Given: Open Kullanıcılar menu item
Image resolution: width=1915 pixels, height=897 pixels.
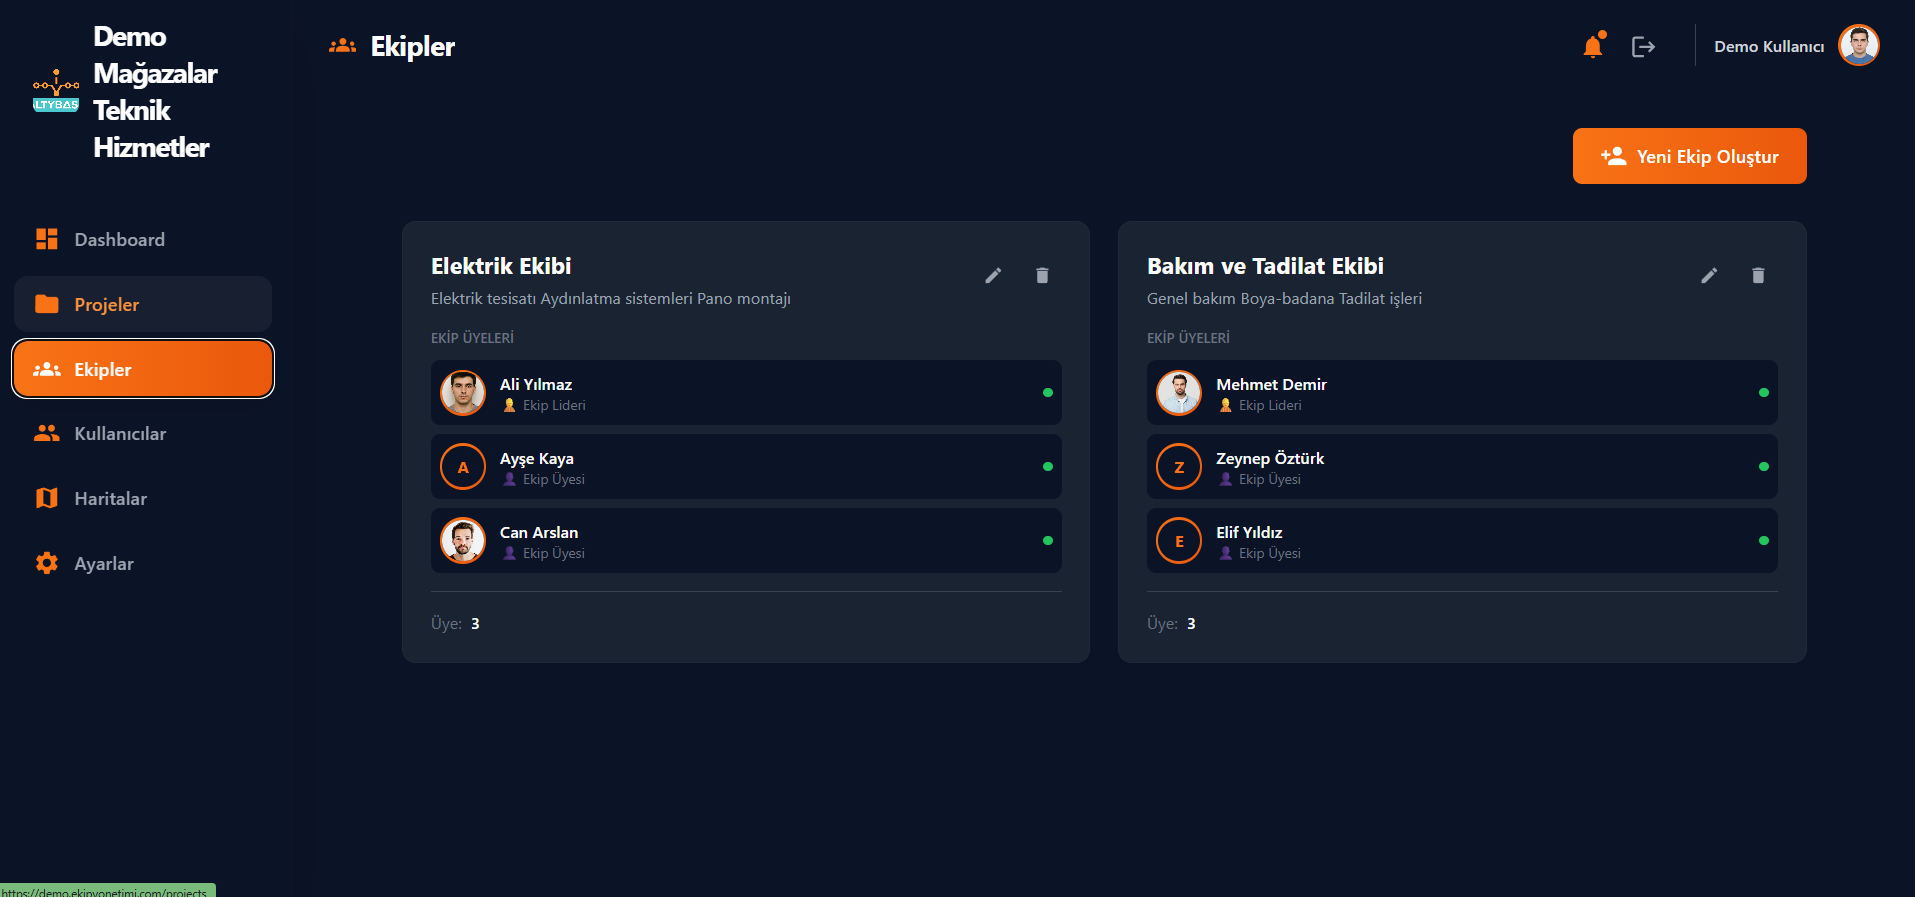Looking at the screenshot, I should coord(143,433).
